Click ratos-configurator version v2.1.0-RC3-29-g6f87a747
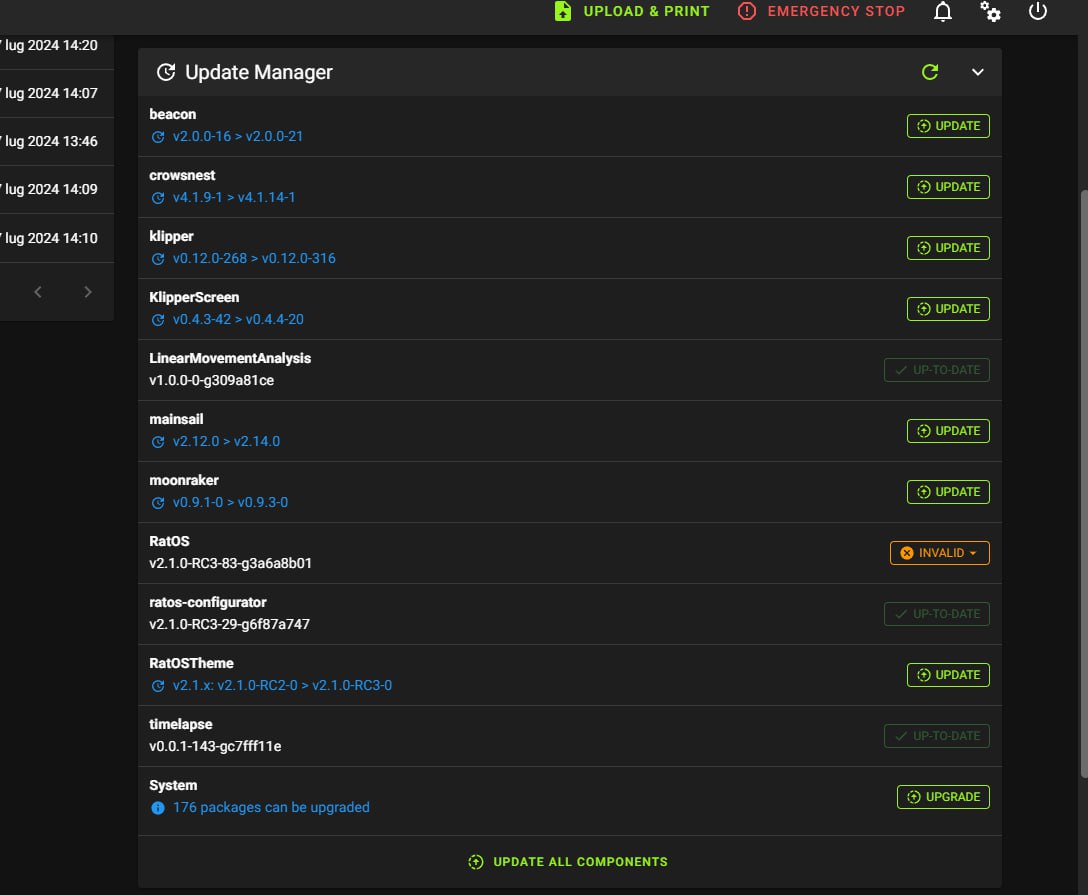Image resolution: width=1088 pixels, height=895 pixels. pyautogui.click(x=230, y=625)
